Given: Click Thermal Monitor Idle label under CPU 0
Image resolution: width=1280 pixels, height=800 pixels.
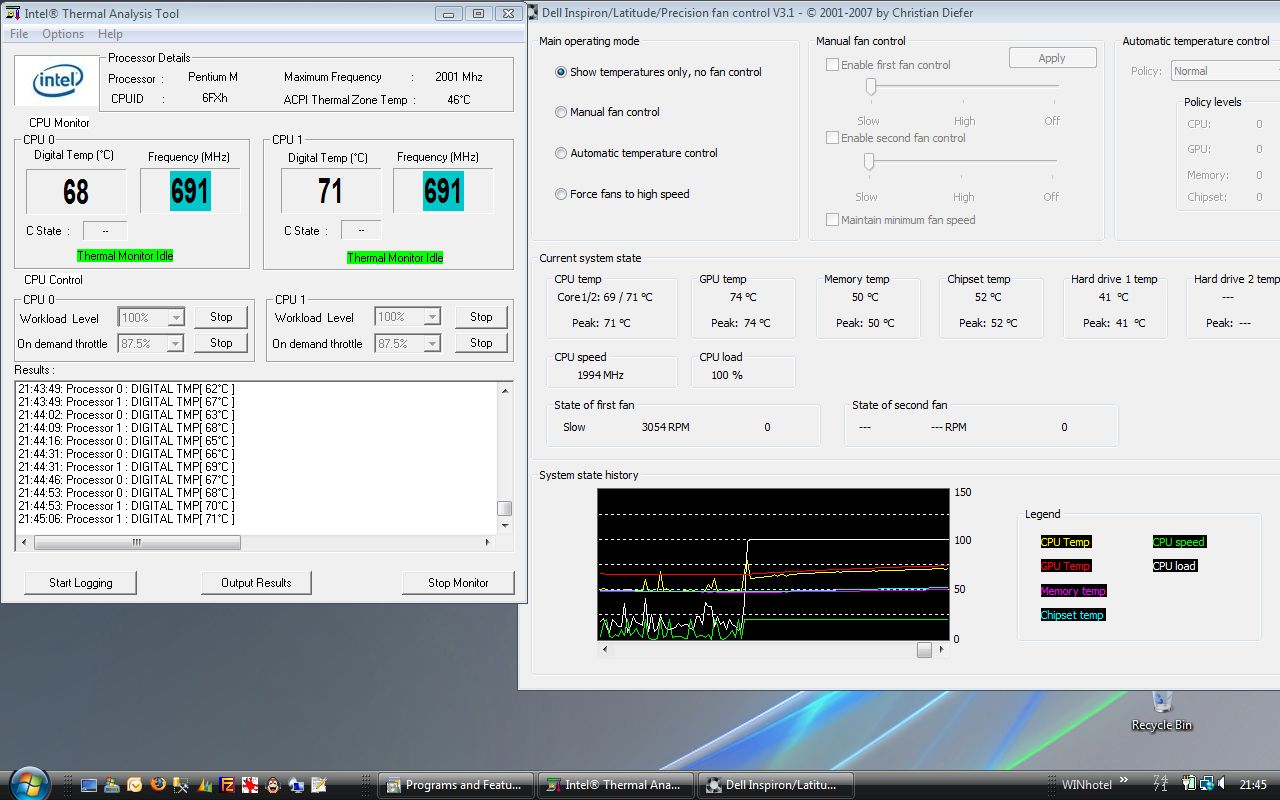Looking at the screenshot, I should point(125,256).
